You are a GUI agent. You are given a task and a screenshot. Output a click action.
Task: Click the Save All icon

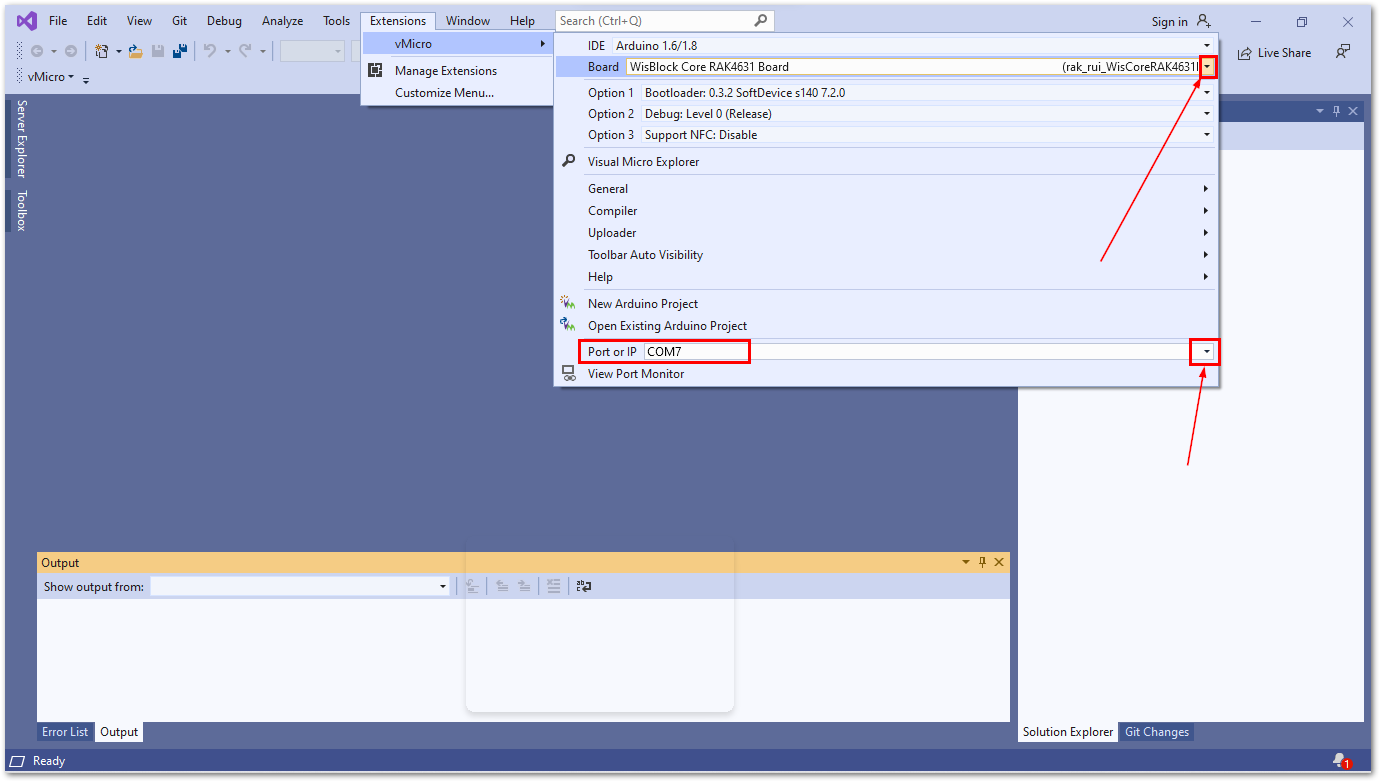[x=180, y=52]
